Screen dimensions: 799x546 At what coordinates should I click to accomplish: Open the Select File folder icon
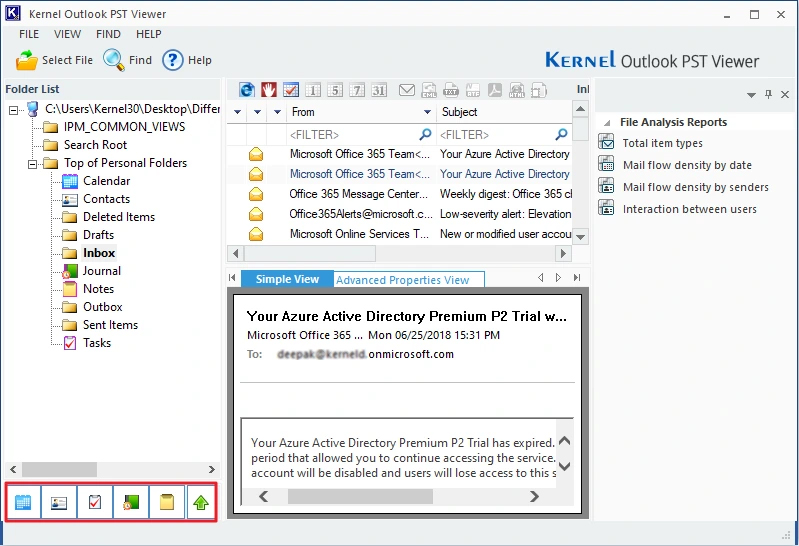[x=26, y=60]
